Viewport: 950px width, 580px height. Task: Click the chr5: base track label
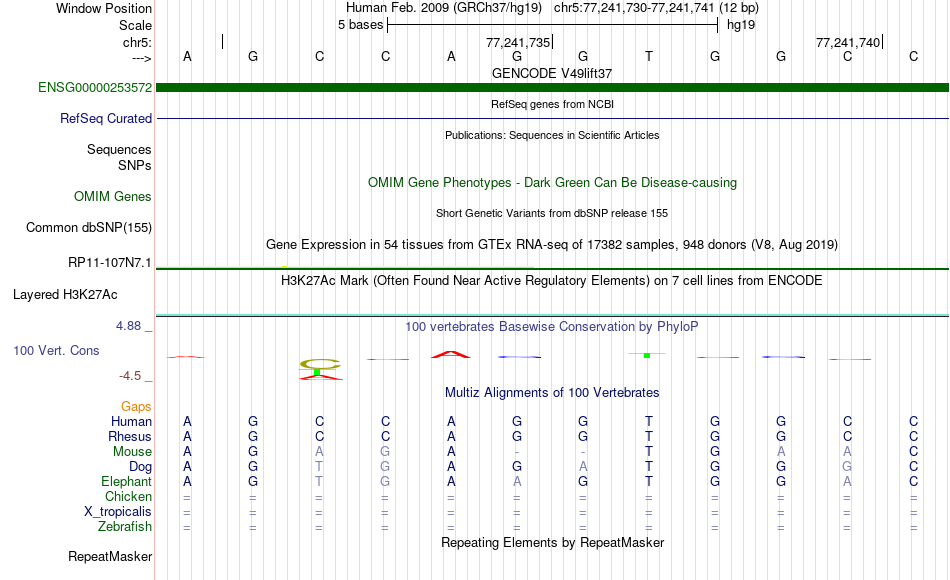pos(137,42)
